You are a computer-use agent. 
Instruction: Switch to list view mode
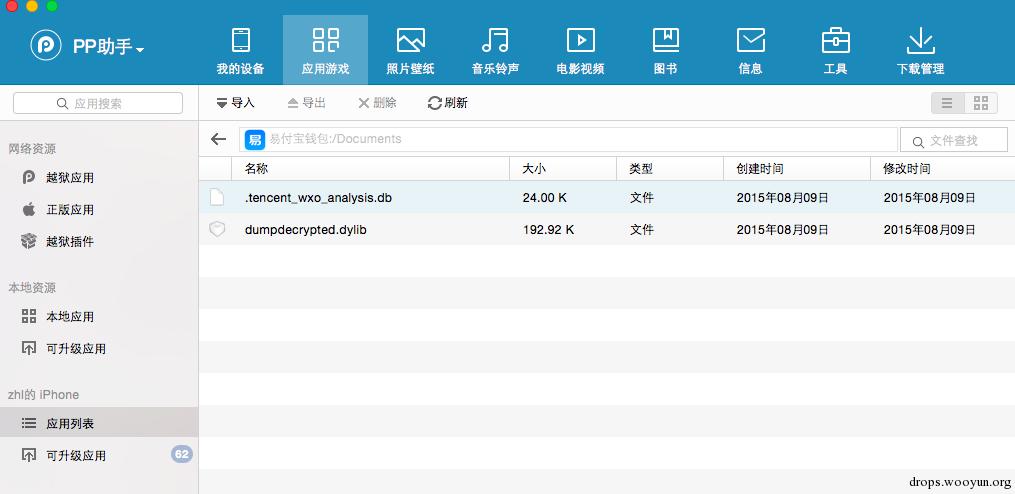coord(948,103)
